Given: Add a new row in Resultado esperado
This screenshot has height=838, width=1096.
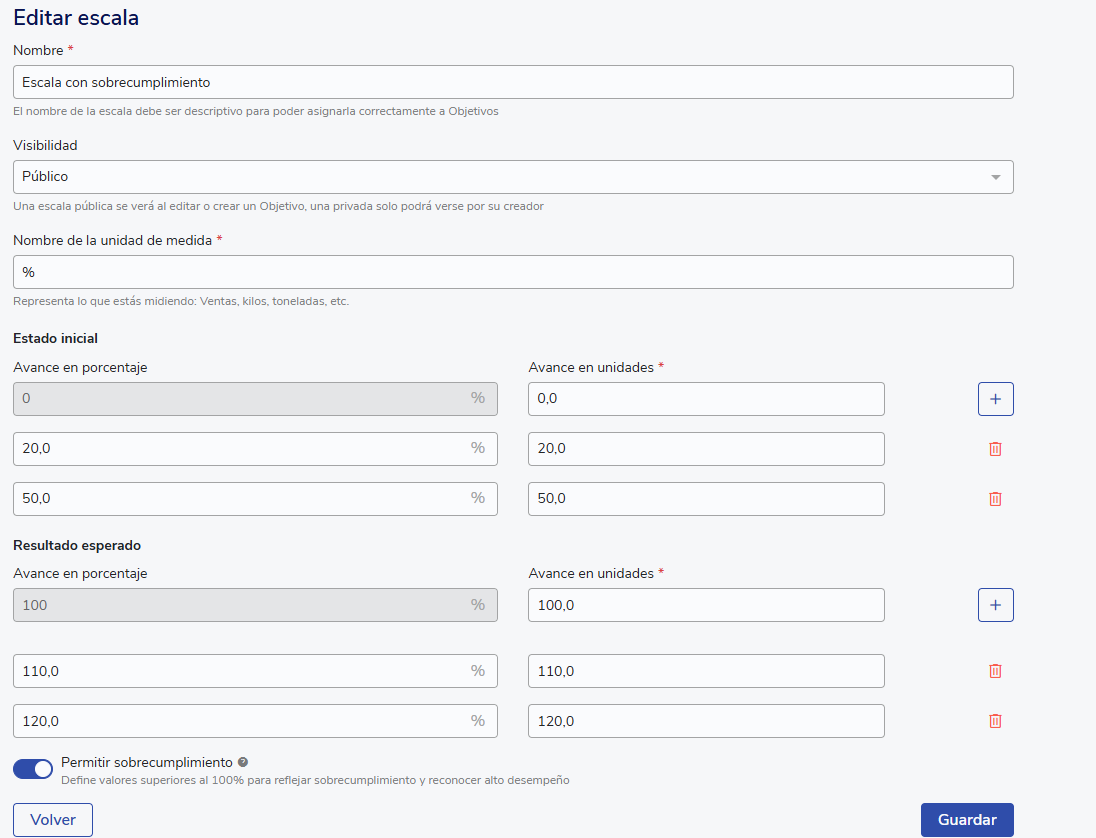Looking at the screenshot, I should pos(995,605).
